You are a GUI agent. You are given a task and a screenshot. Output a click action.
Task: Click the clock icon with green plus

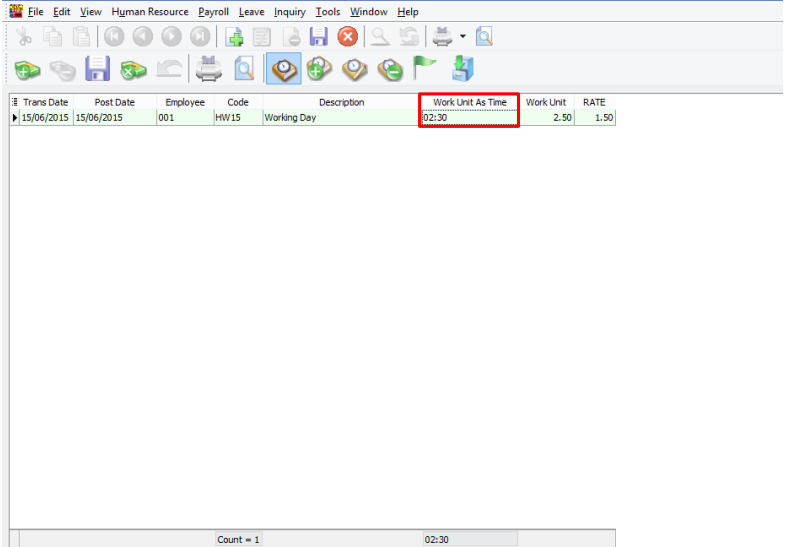319,70
